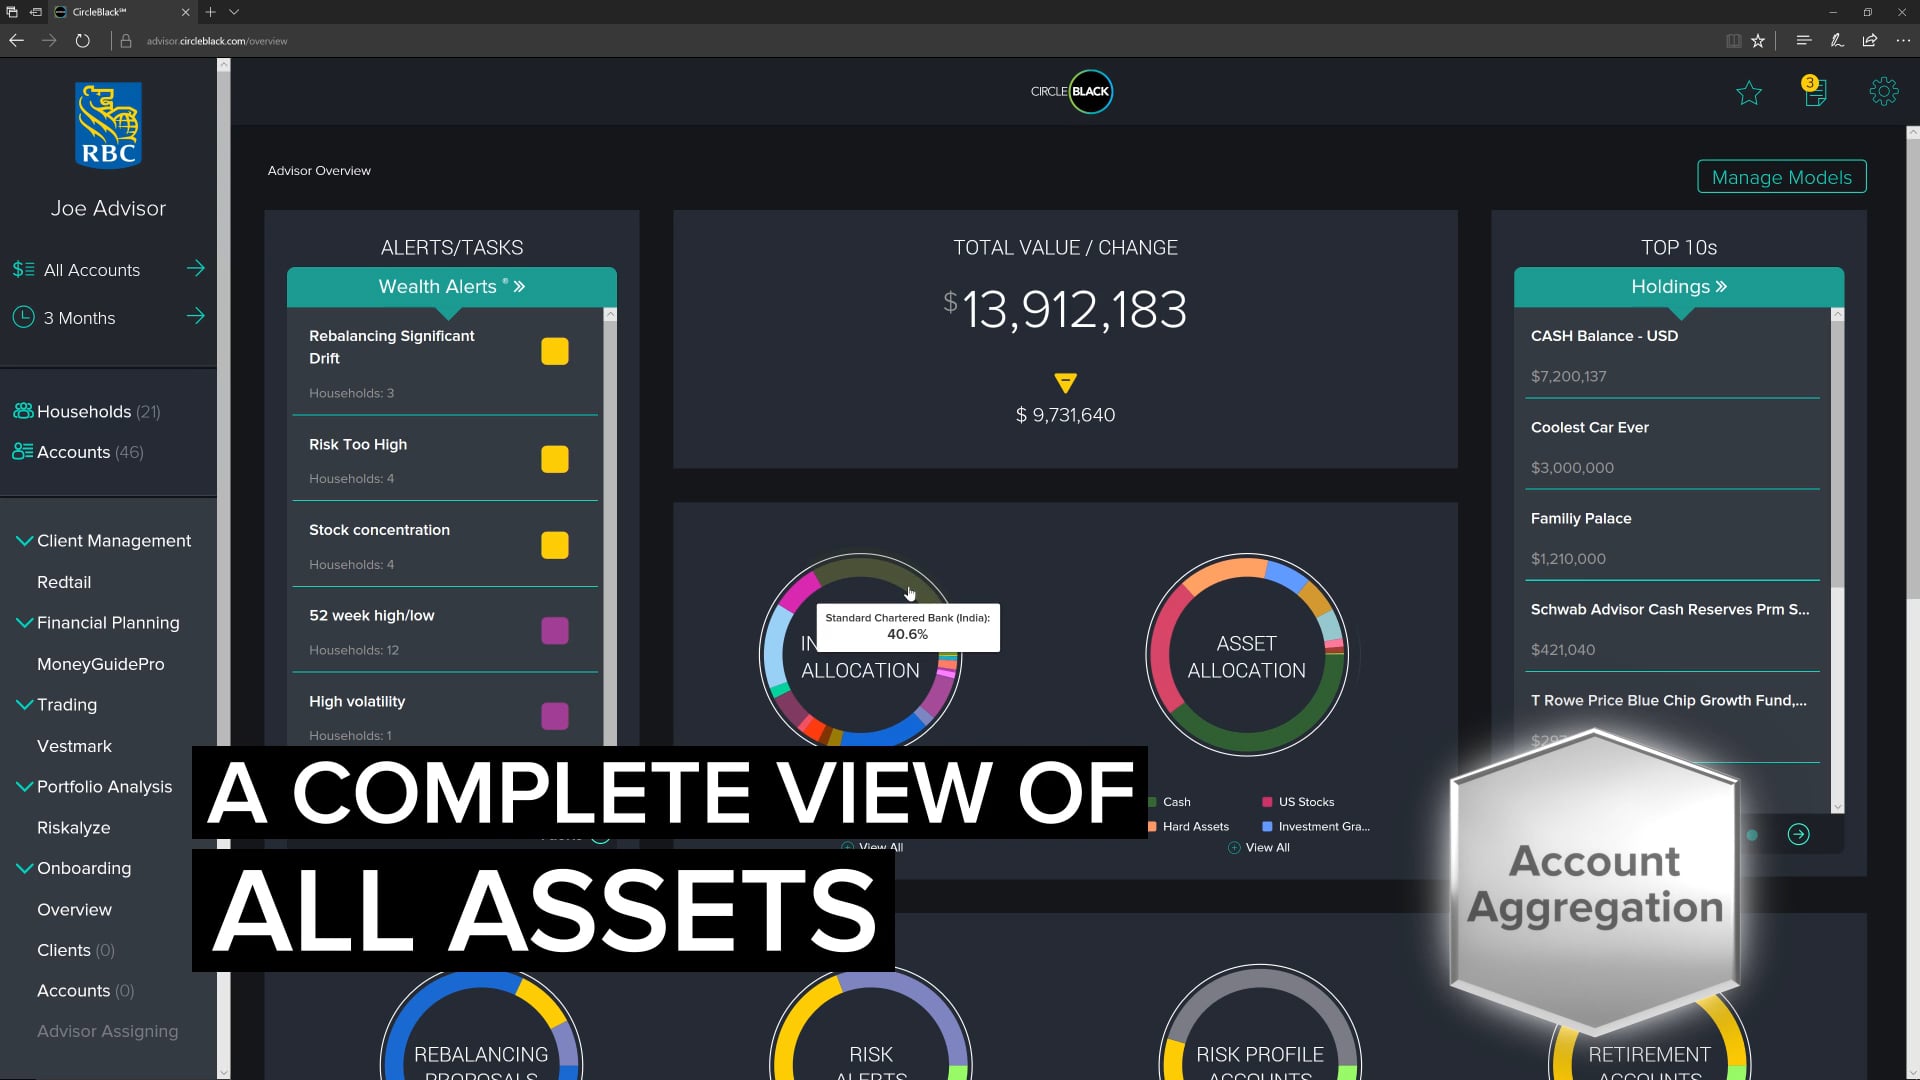Select CASH Balance - USD holding row

pos(1672,356)
